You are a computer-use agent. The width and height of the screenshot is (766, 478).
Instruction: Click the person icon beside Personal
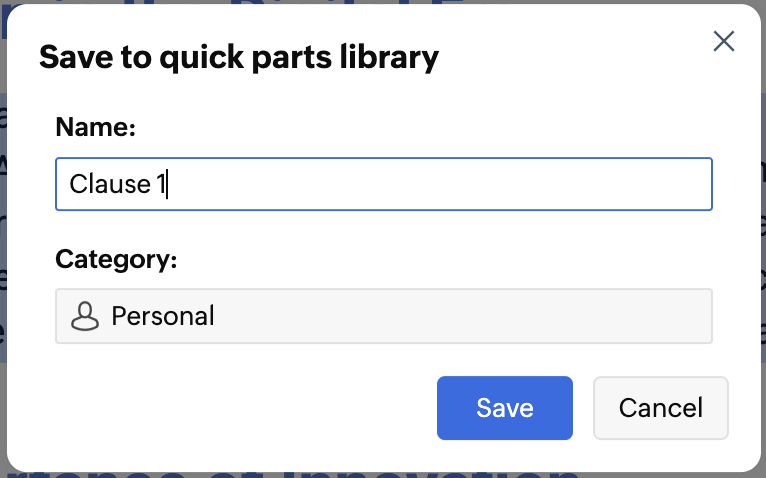[85, 317]
